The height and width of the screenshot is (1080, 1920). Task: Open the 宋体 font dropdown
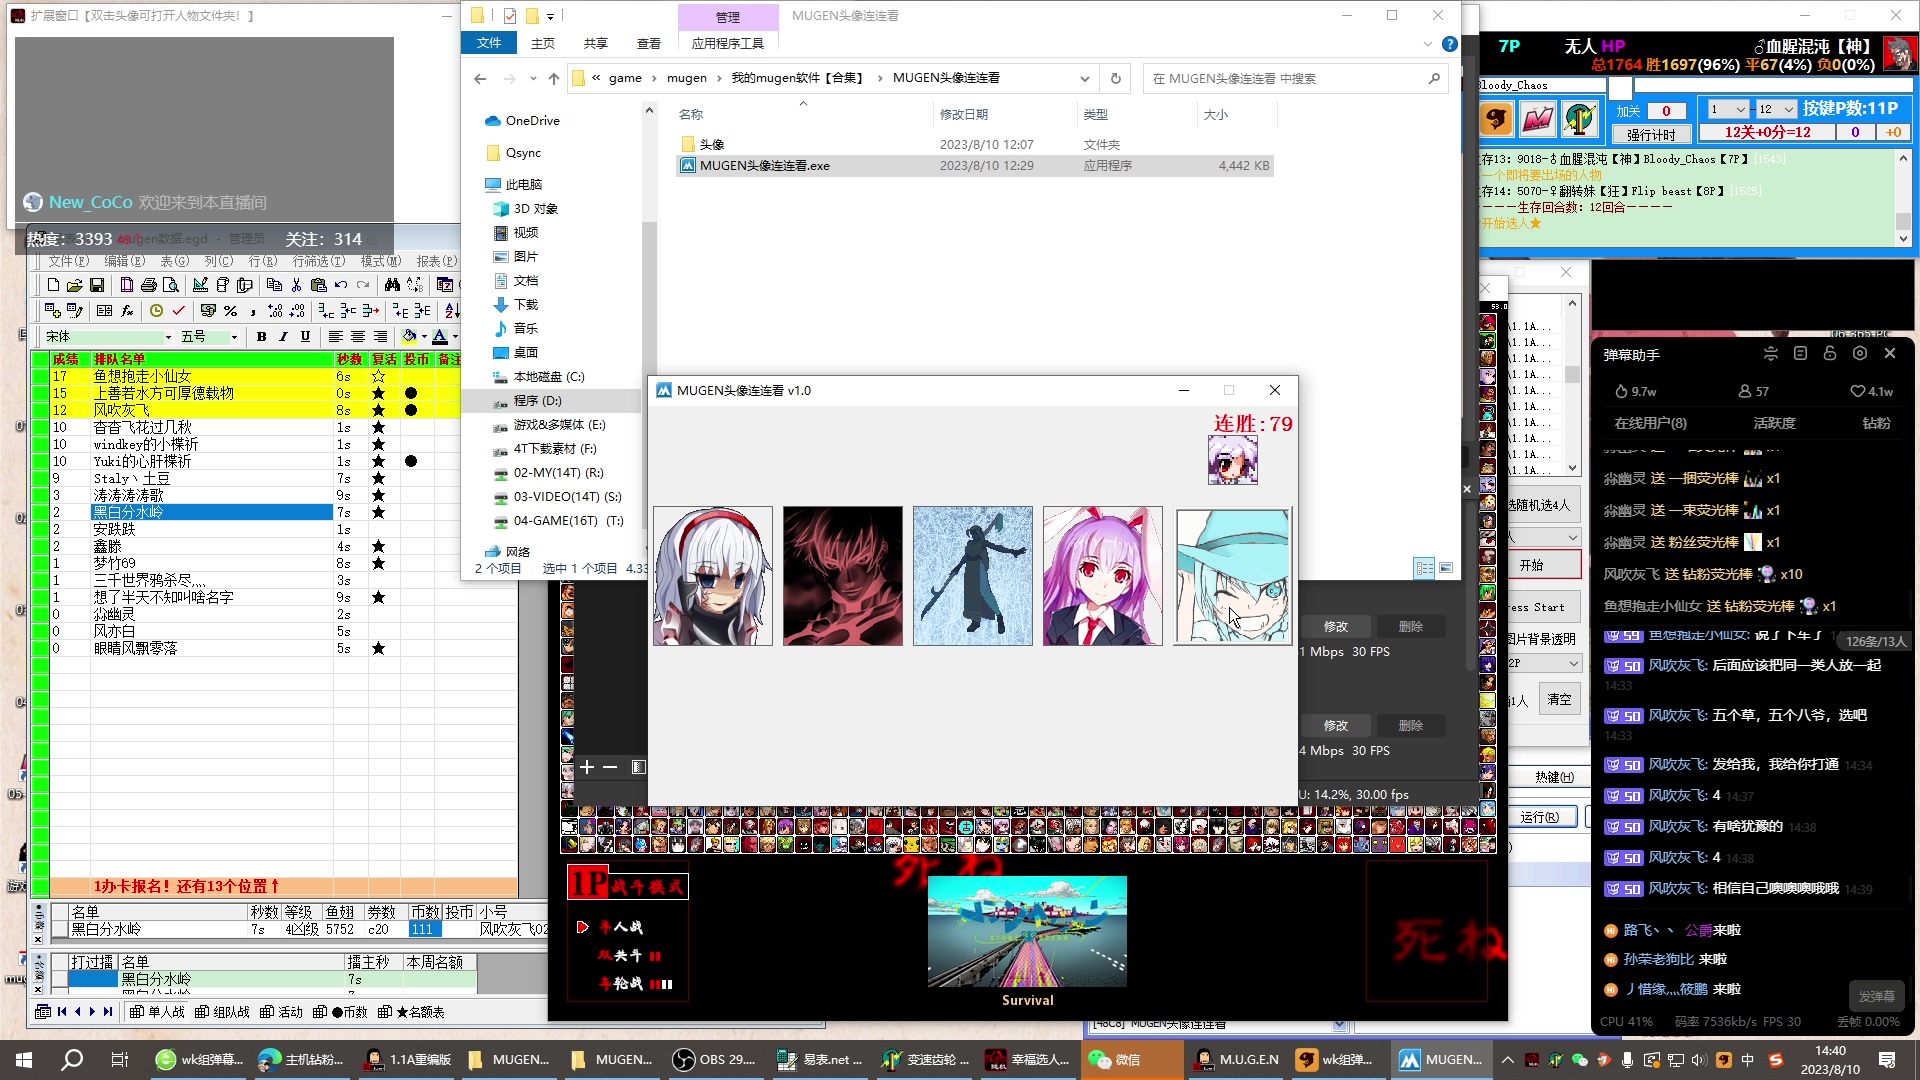[168, 337]
